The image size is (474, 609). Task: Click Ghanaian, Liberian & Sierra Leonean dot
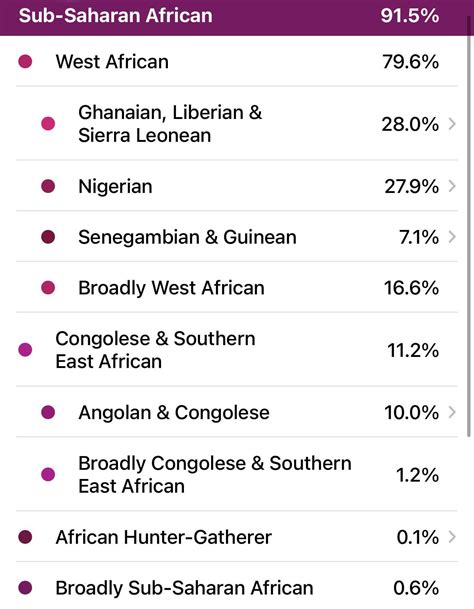click(x=48, y=124)
